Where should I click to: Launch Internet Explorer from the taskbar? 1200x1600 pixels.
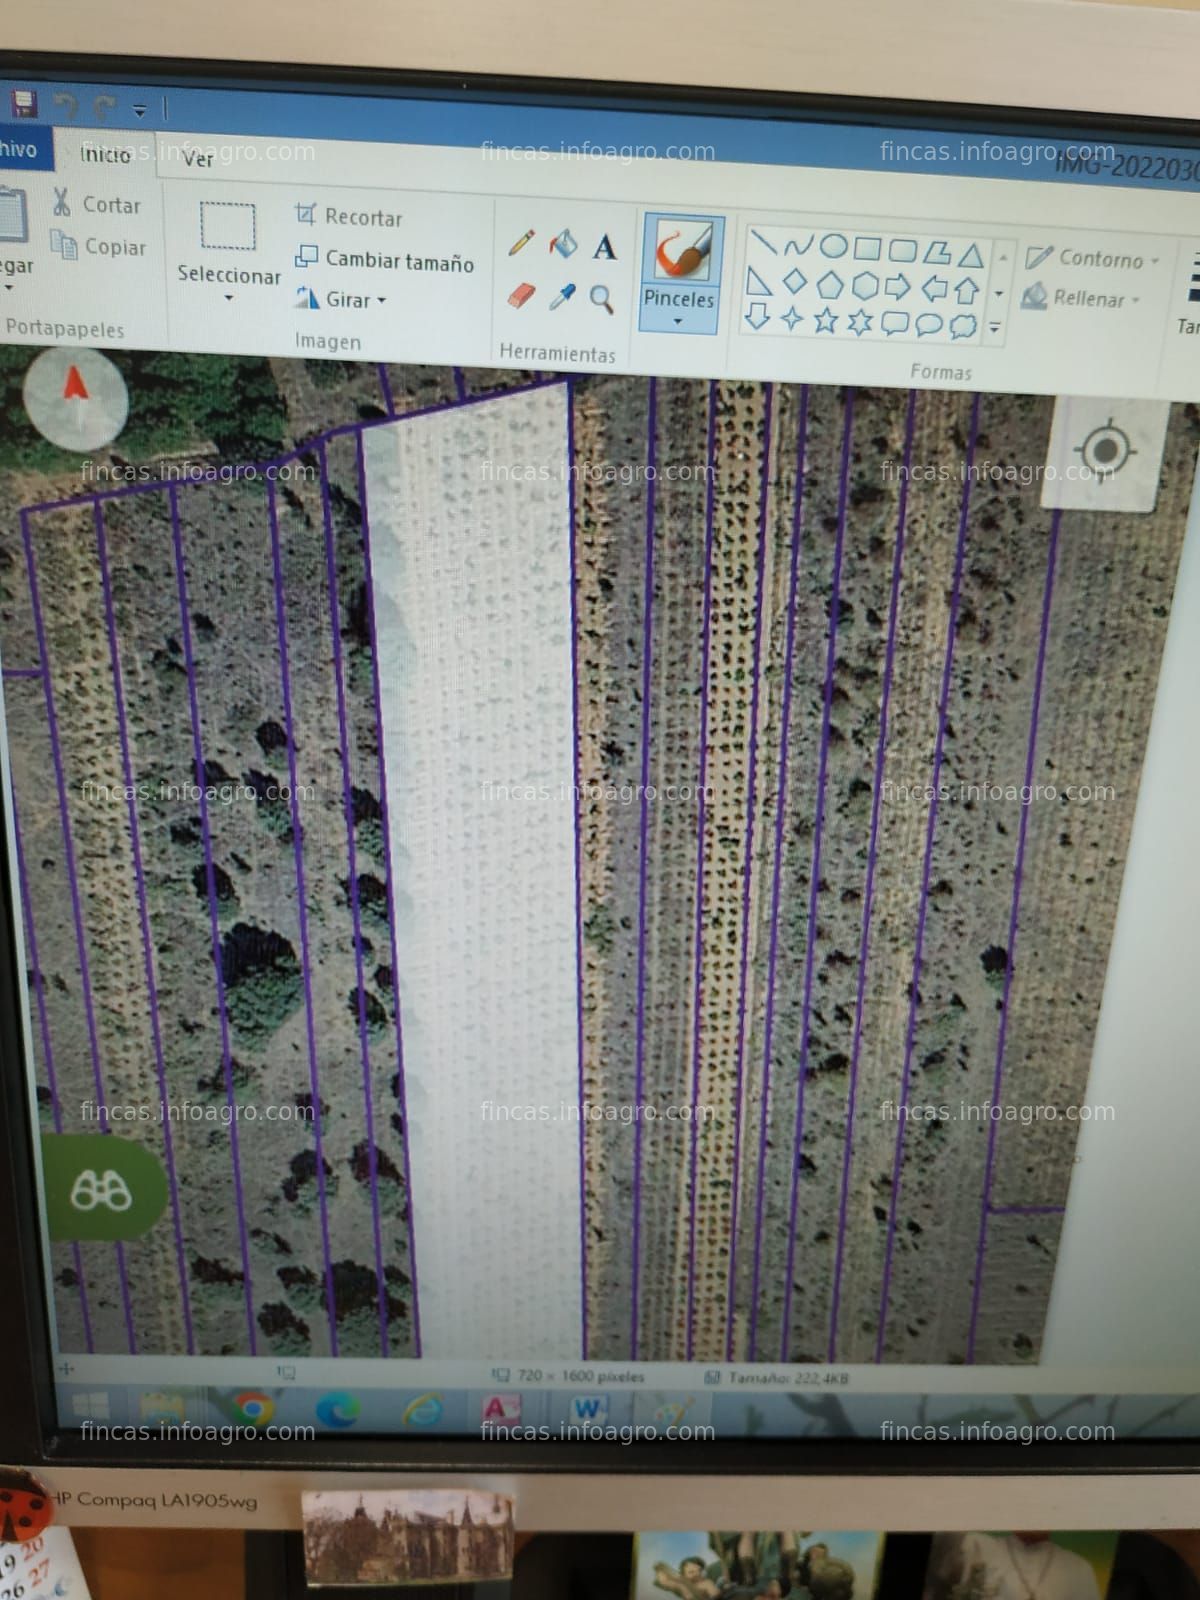click(423, 1411)
